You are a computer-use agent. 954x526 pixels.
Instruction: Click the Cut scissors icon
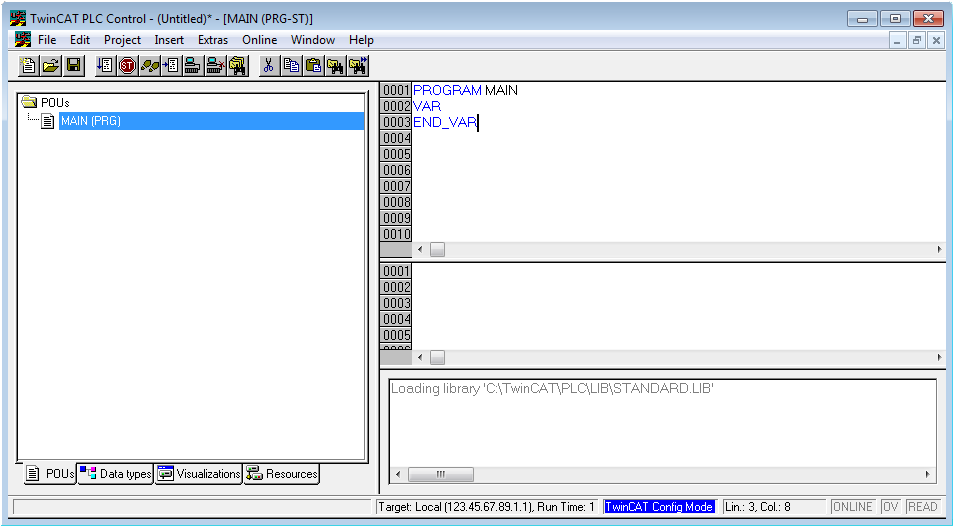tap(268, 66)
